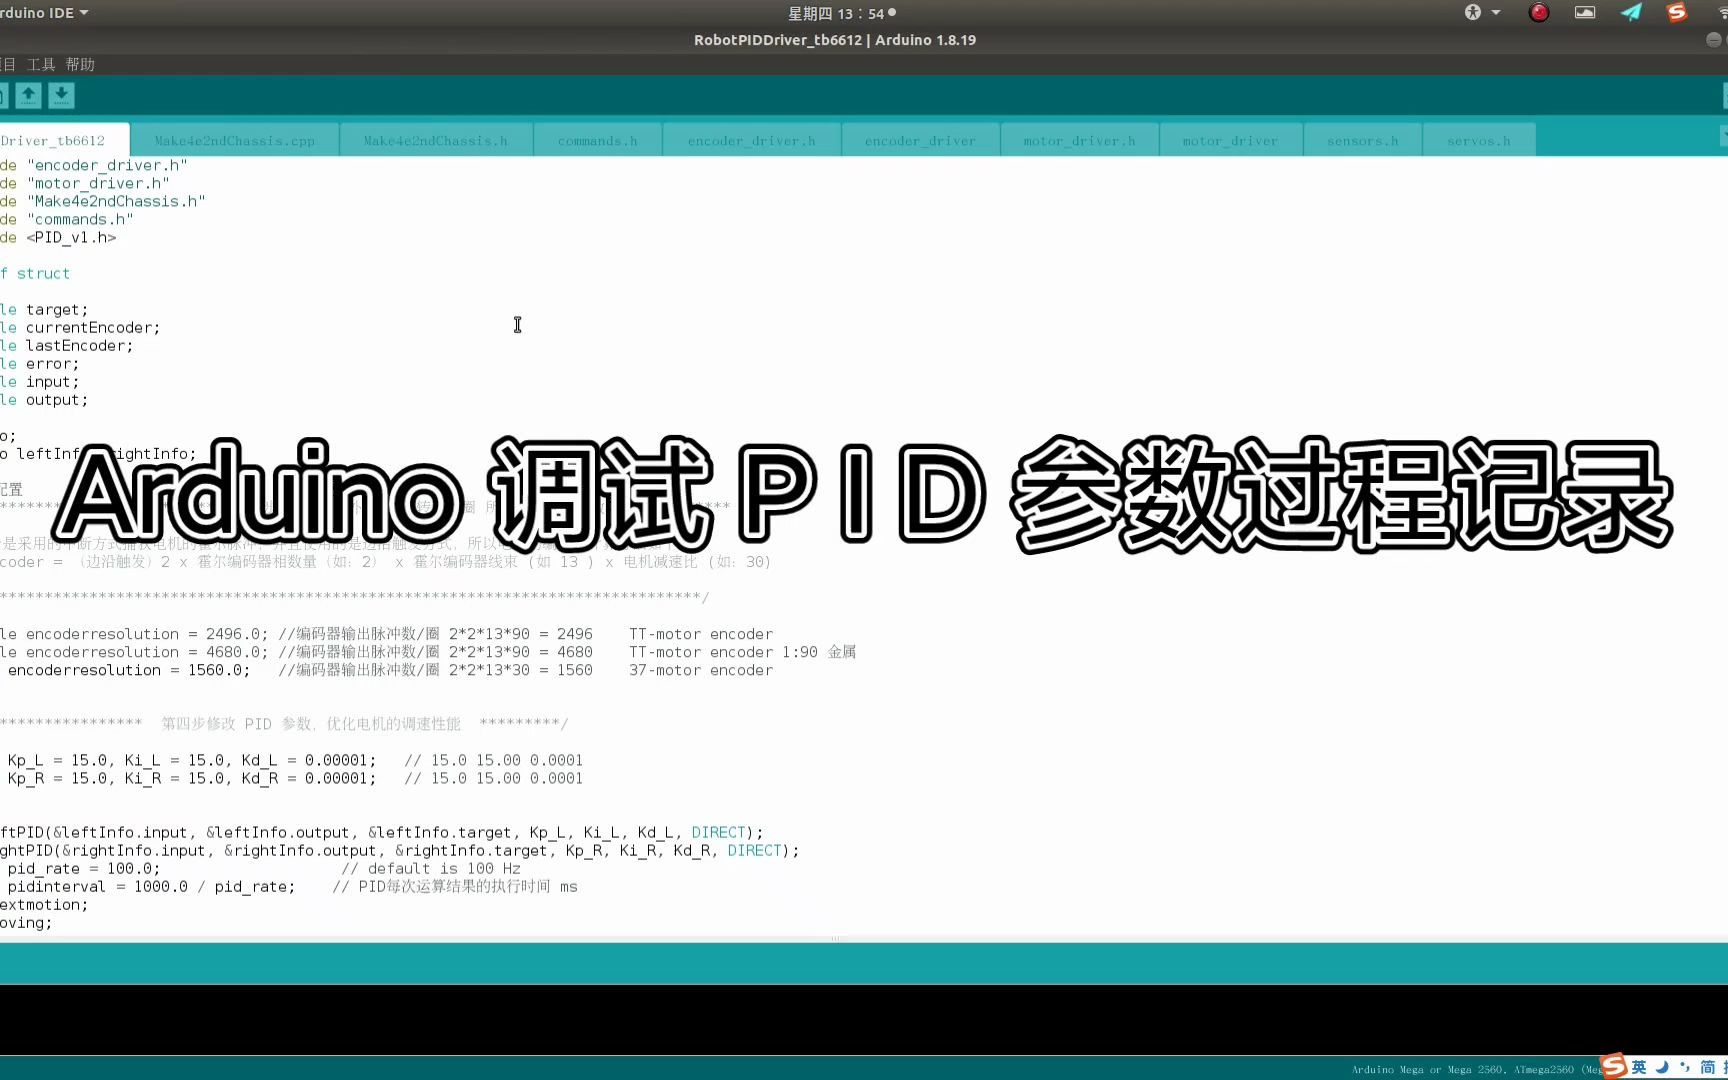Image resolution: width=1728 pixels, height=1080 pixels.
Task: Click inside the code editor near currentEncoder
Action: point(95,327)
